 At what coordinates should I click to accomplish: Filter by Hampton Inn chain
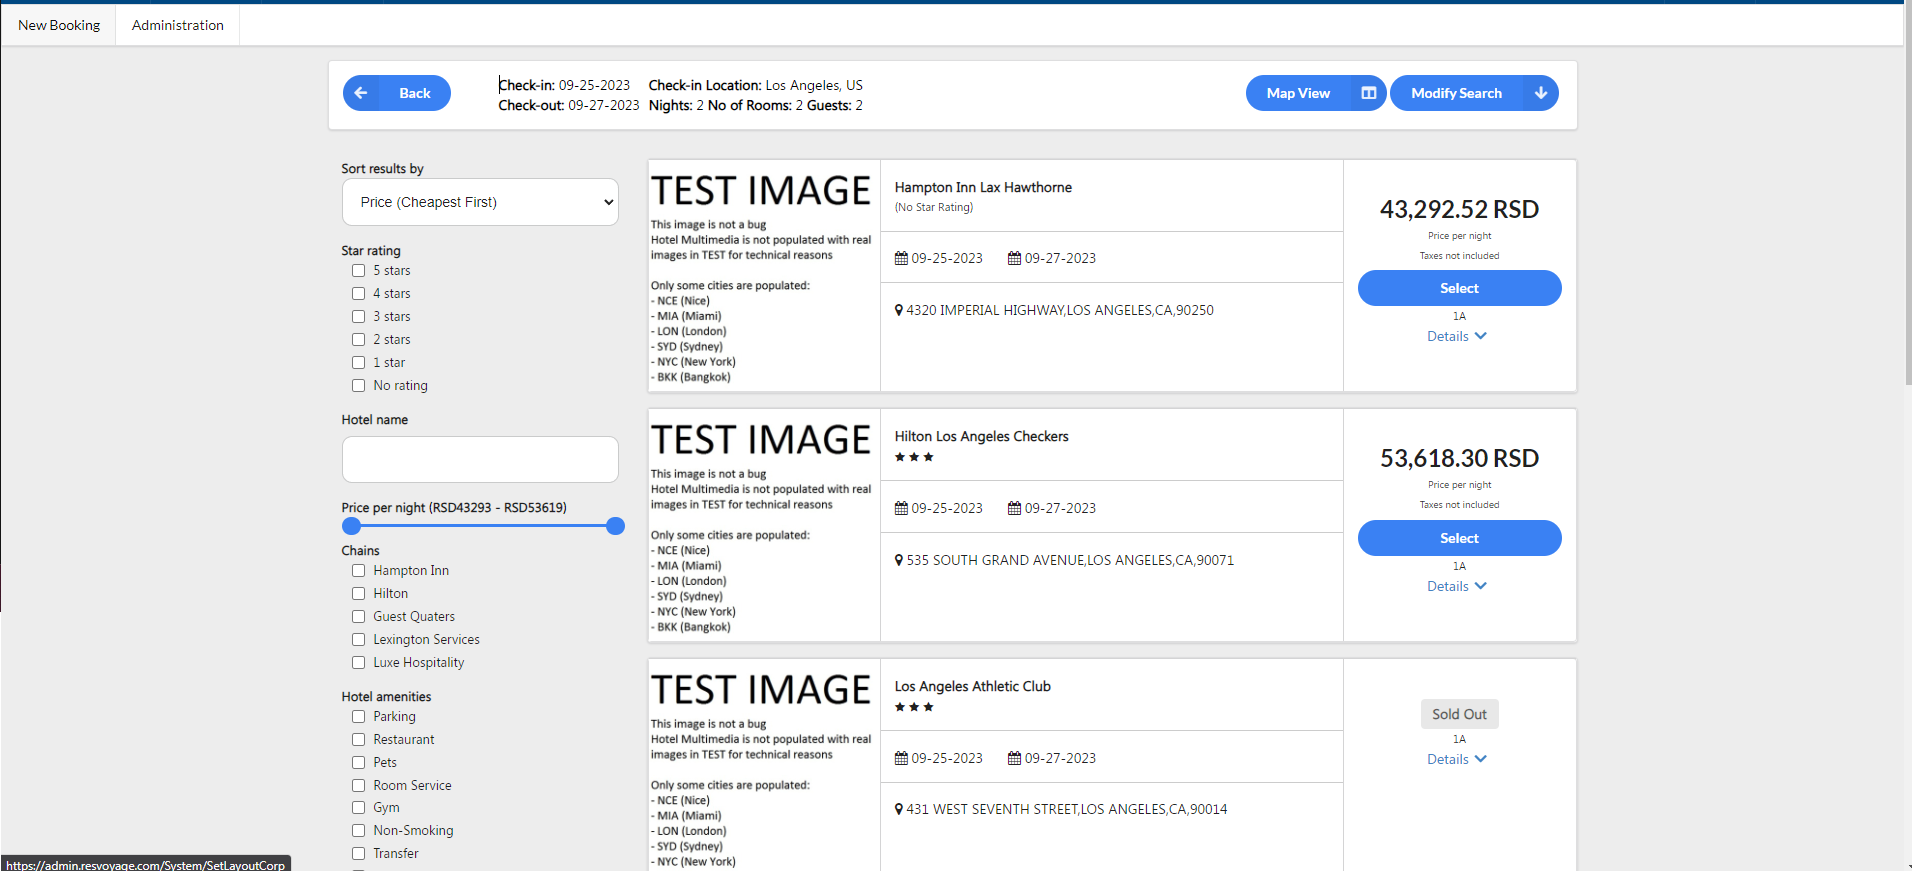358,571
